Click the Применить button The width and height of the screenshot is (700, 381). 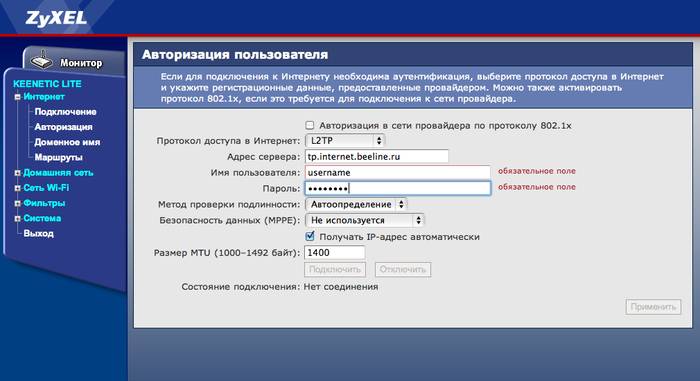point(653,307)
